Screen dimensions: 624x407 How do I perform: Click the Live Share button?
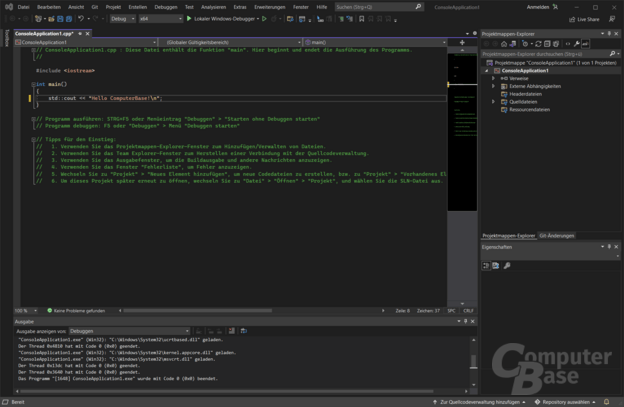click(x=584, y=19)
